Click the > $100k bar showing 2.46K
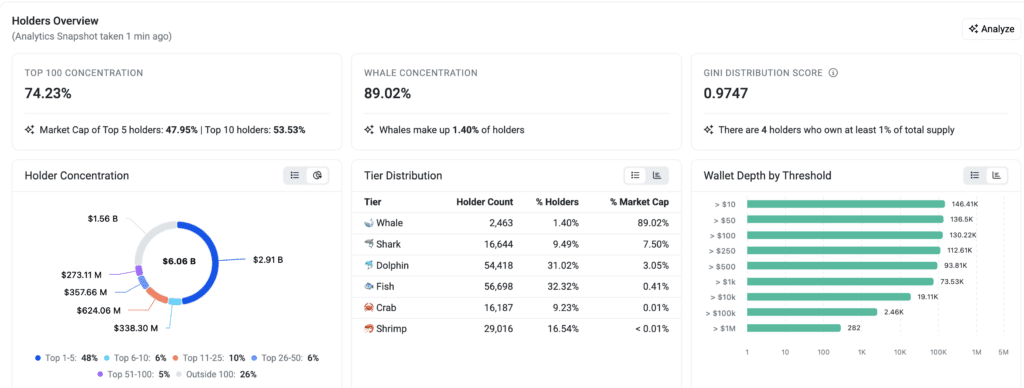This screenshot has height=388, width=1024. pos(812,312)
